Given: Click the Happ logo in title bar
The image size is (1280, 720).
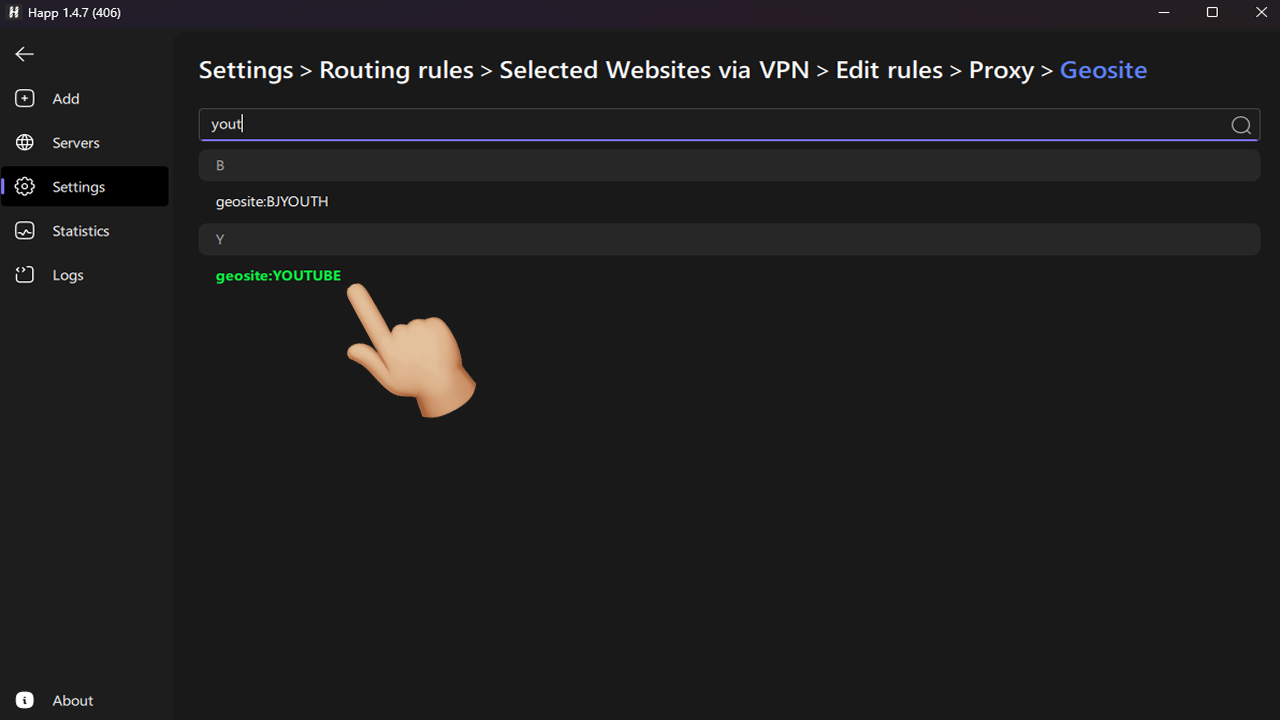Looking at the screenshot, I should pos(14,13).
